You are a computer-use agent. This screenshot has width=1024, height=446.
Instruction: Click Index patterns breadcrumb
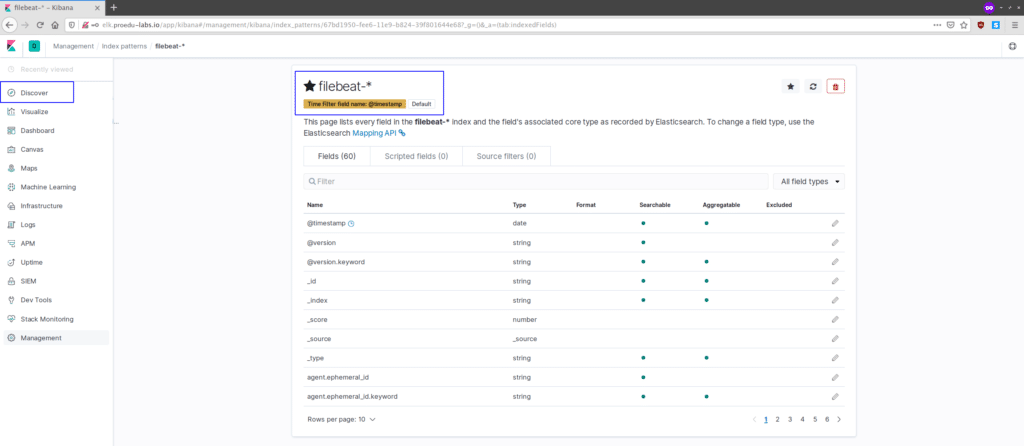tap(125, 46)
